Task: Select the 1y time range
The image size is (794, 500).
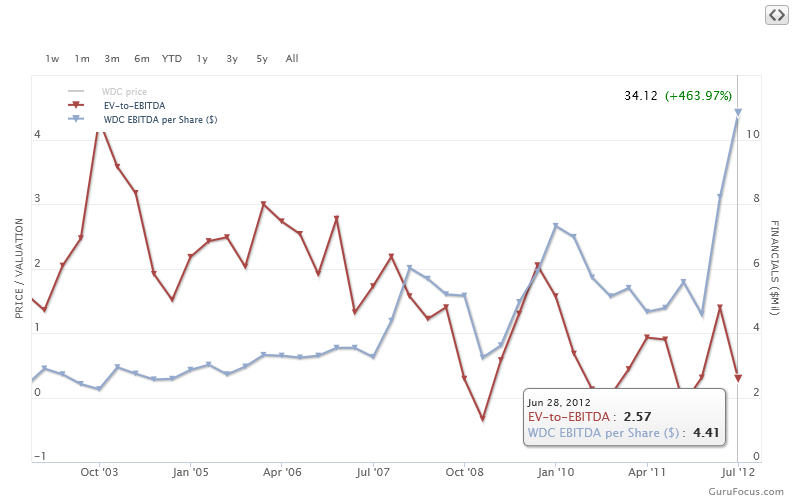Action: pyautogui.click(x=202, y=59)
